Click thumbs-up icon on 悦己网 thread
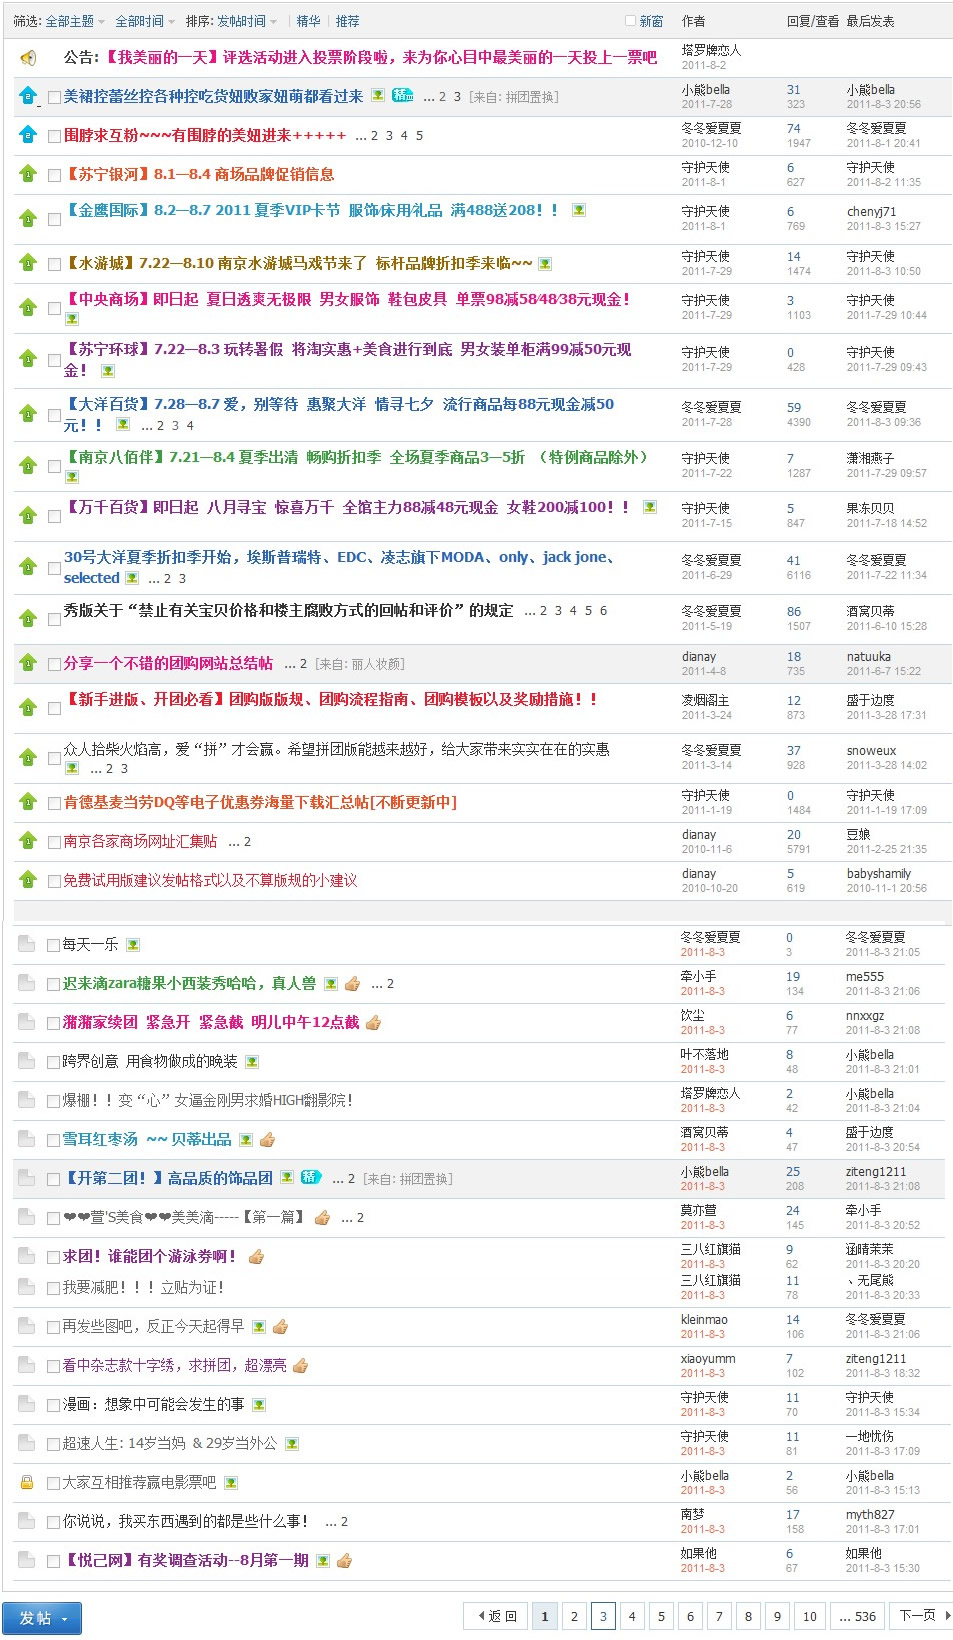The height and width of the screenshot is (1640, 953). coord(344,1561)
